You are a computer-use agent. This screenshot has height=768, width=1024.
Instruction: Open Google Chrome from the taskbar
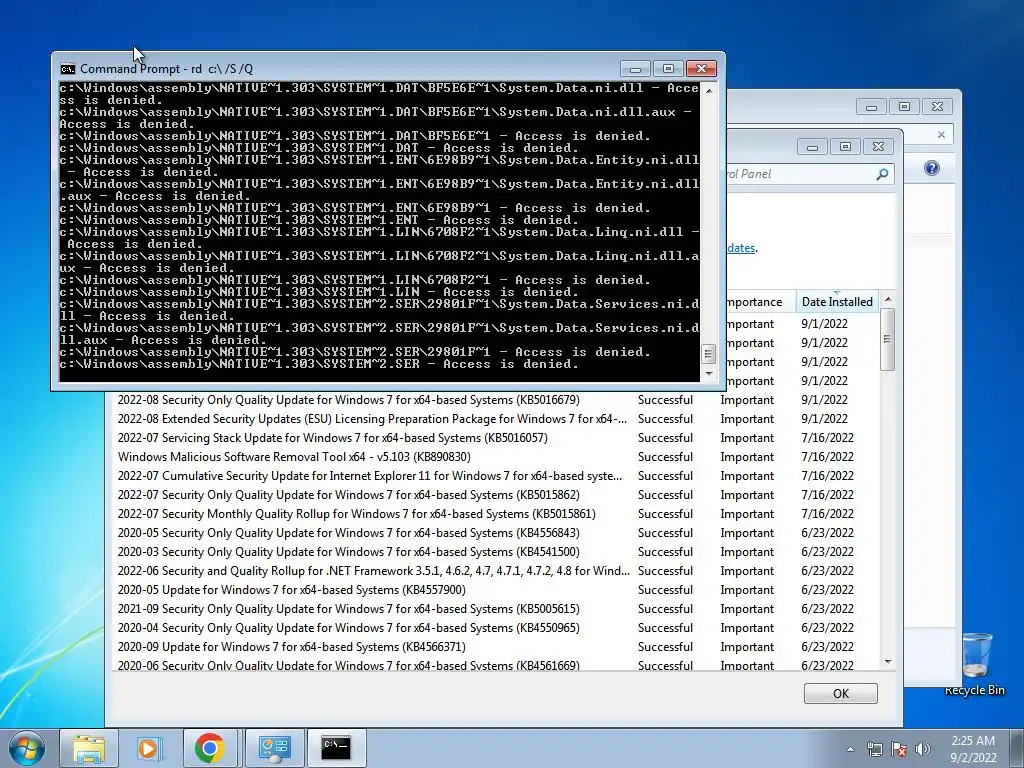(210, 748)
